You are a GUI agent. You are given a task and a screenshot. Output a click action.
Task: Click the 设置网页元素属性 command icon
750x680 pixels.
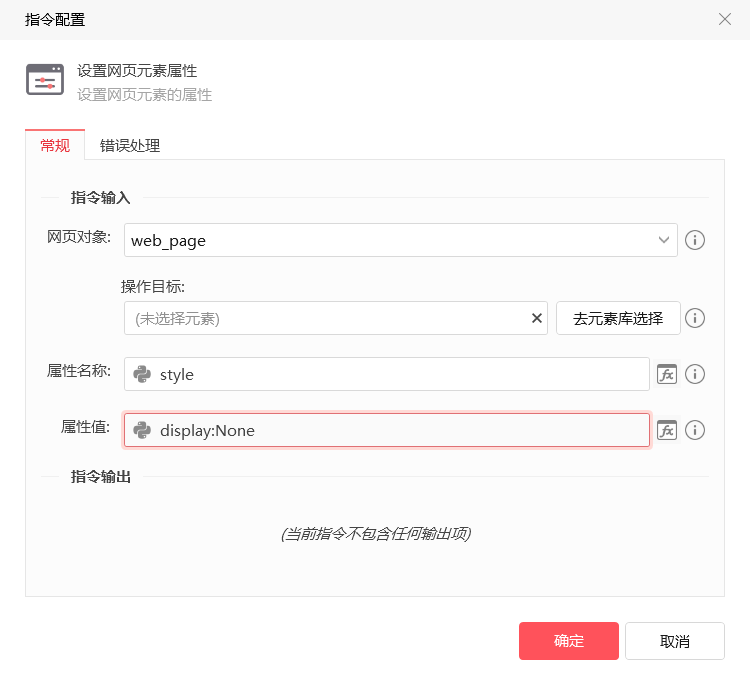(x=45, y=80)
